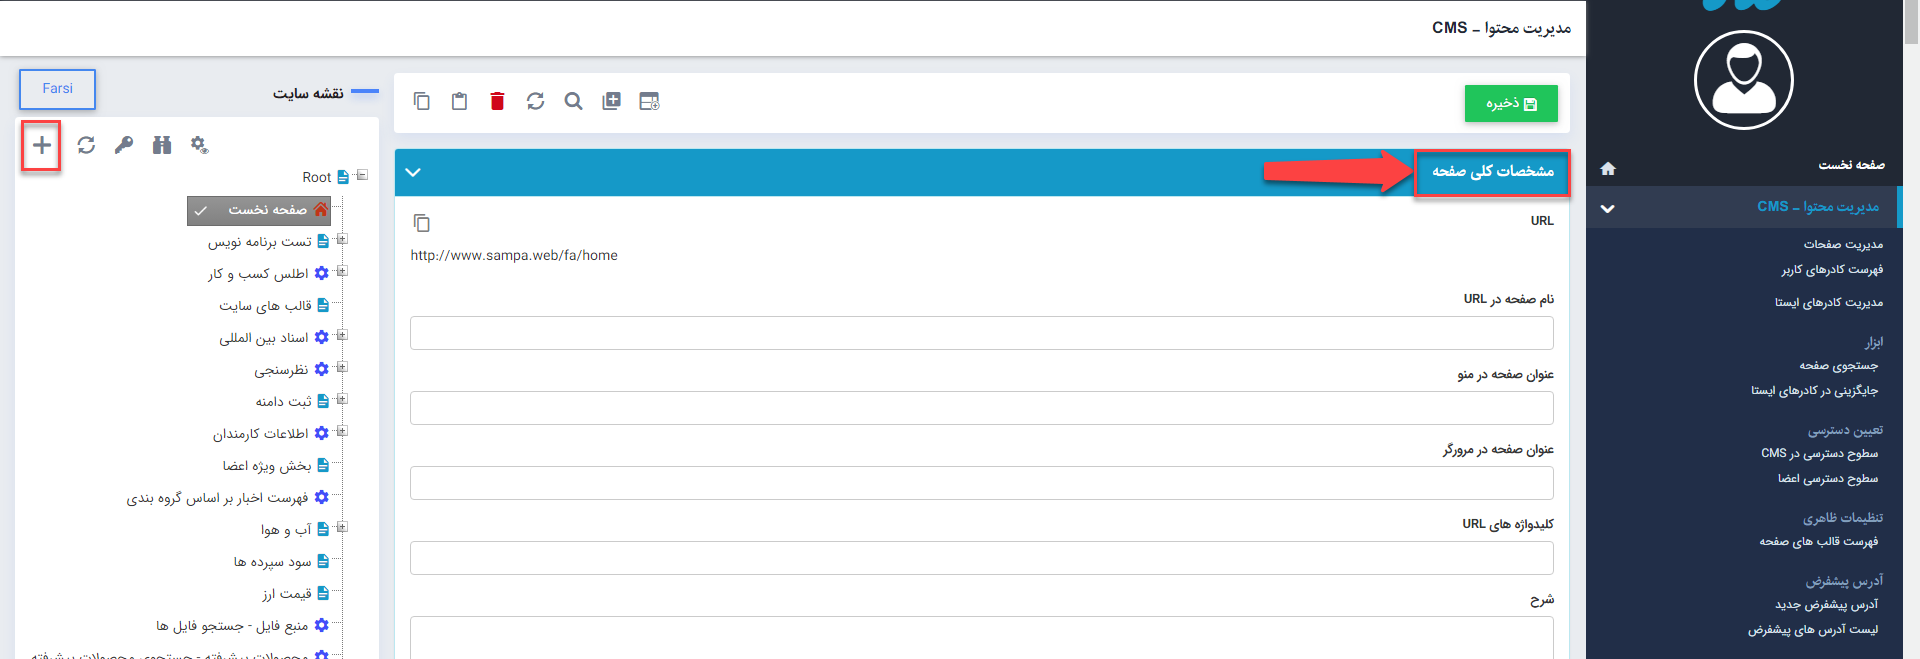1920x659 pixels.
Task: Click the Farsi language button
Action: coord(58,89)
